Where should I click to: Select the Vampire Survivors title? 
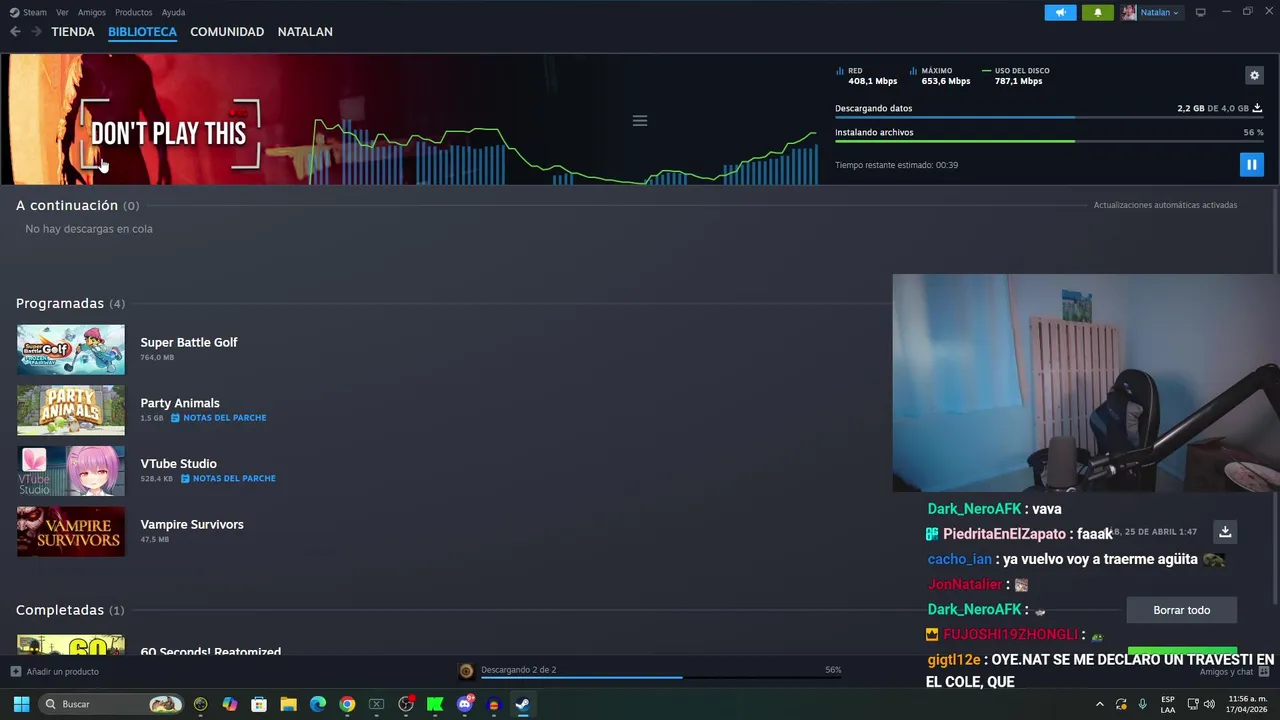[192, 525]
